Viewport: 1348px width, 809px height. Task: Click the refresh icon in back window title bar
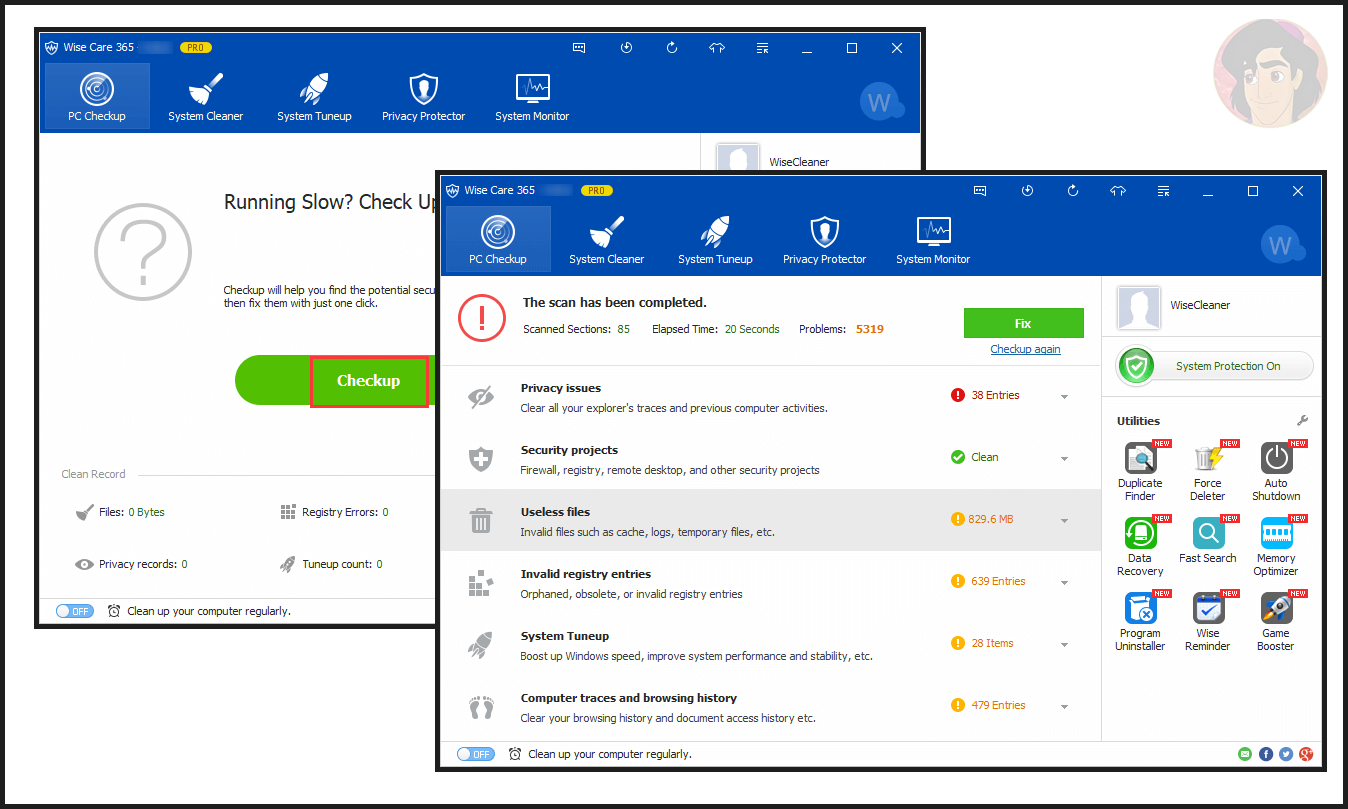[672, 47]
